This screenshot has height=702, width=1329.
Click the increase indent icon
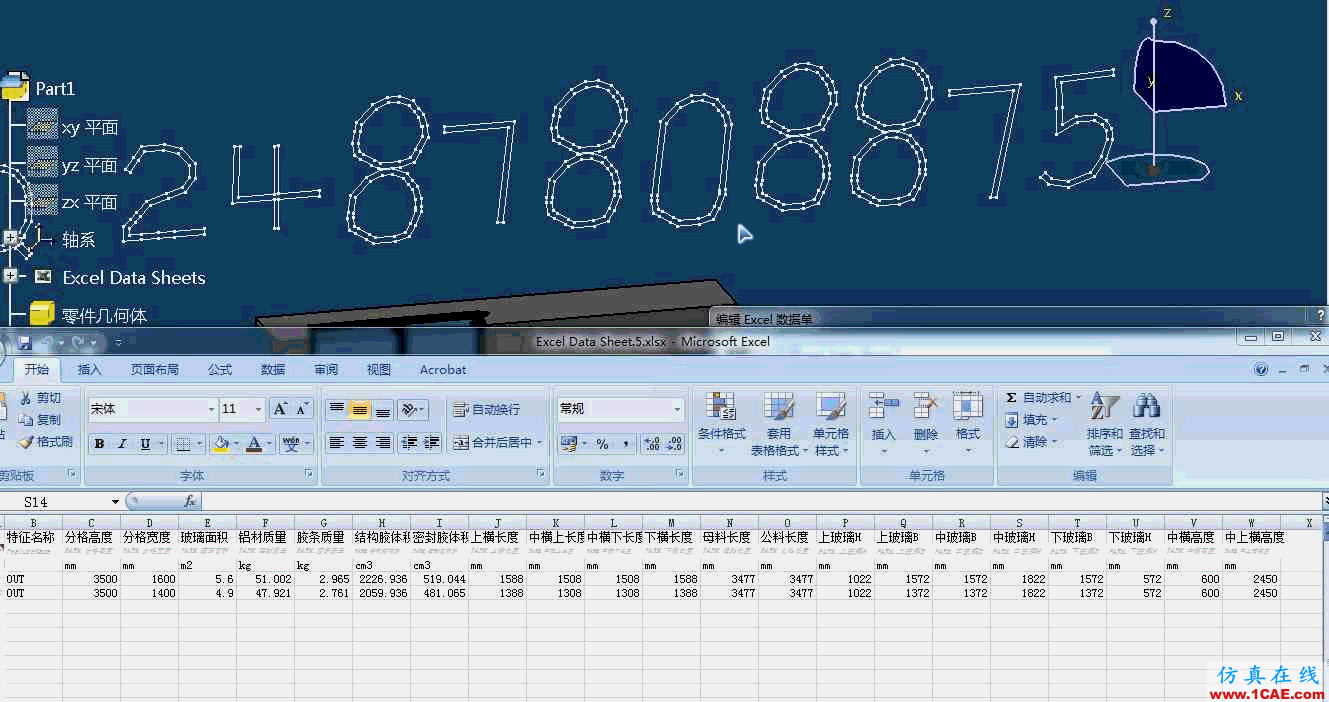(x=431, y=443)
